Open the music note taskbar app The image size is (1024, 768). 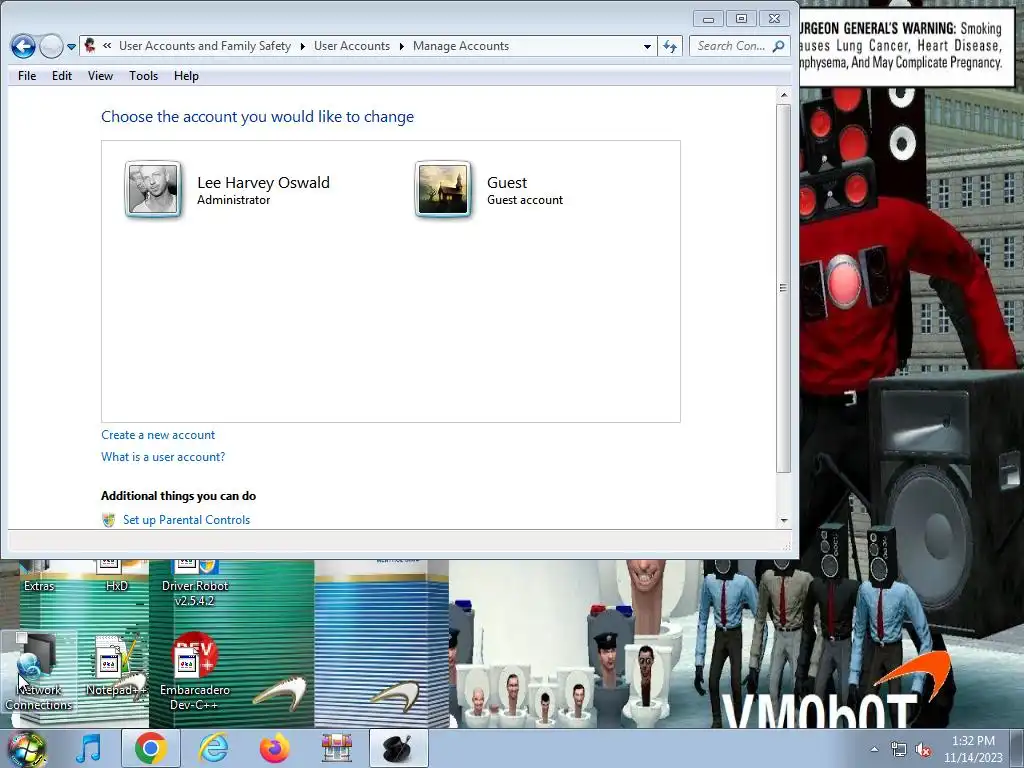(x=88, y=748)
